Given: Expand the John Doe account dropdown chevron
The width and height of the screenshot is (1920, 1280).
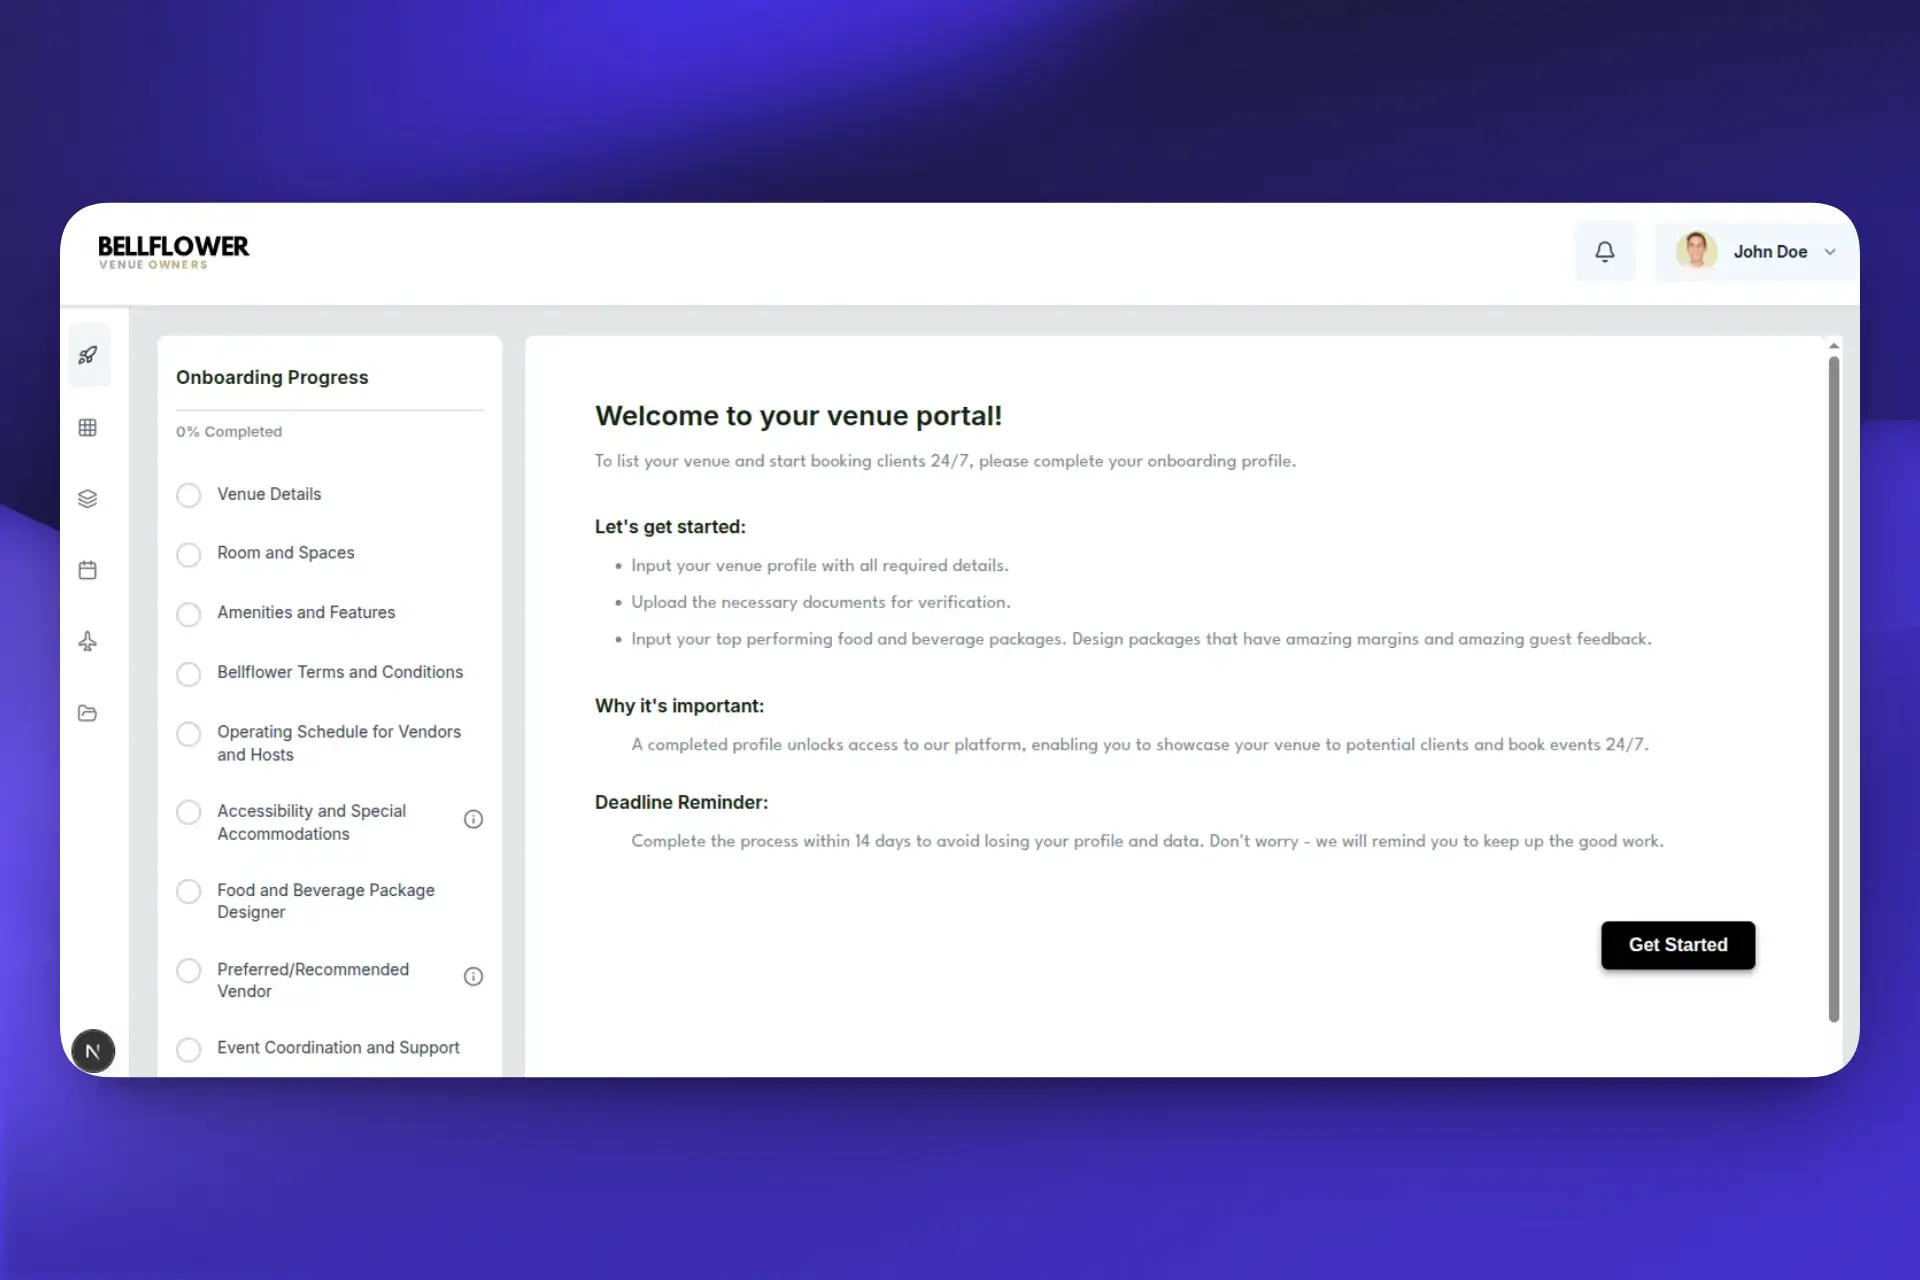Looking at the screenshot, I should pyautogui.click(x=1830, y=252).
